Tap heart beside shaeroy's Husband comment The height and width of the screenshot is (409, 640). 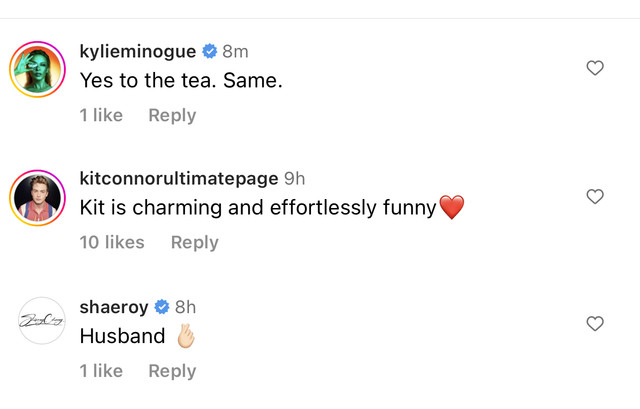tap(595, 324)
